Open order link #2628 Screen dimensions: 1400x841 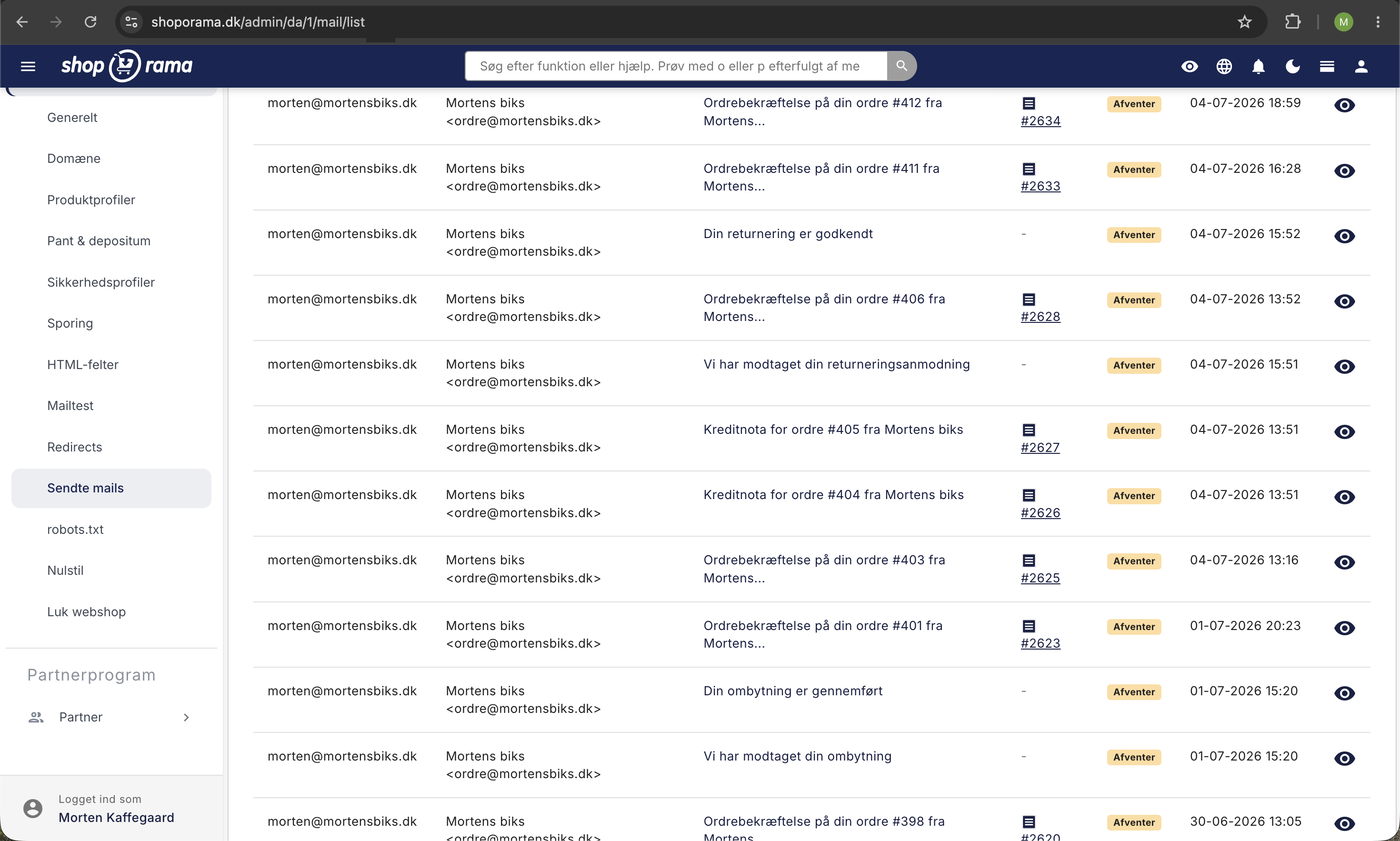tap(1040, 317)
